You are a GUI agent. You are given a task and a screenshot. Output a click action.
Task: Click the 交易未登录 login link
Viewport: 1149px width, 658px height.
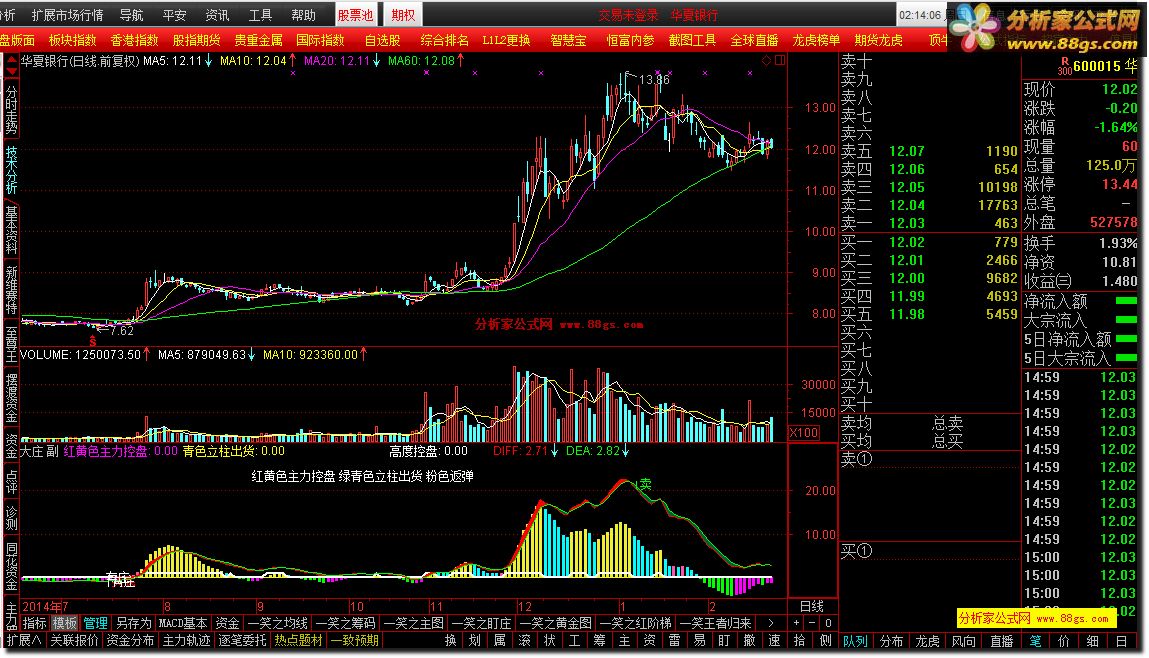pyautogui.click(x=628, y=15)
